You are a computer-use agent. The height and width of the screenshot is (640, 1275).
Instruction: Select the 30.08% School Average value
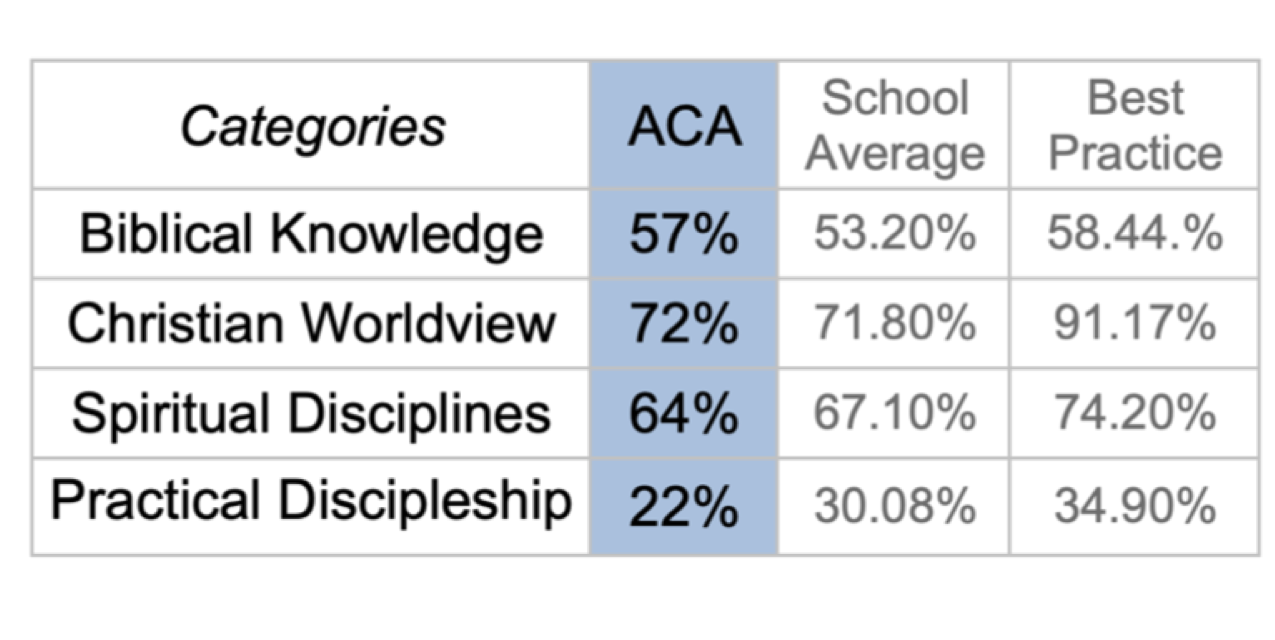[x=894, y=506]
